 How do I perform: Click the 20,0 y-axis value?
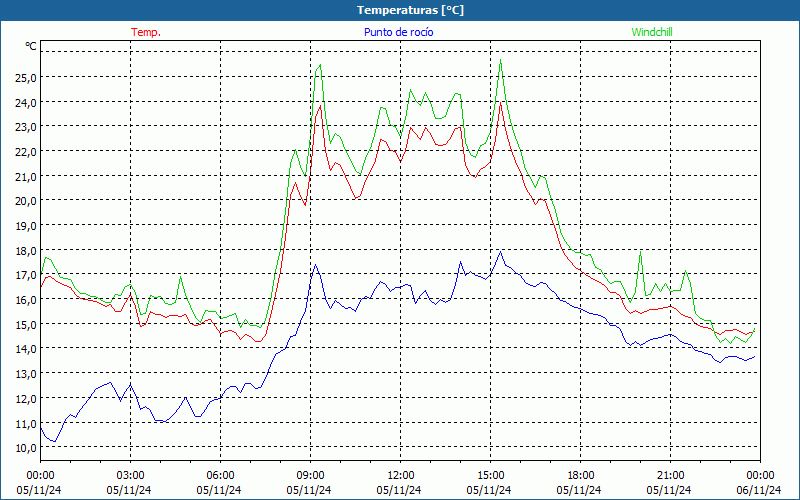[26, 201]
